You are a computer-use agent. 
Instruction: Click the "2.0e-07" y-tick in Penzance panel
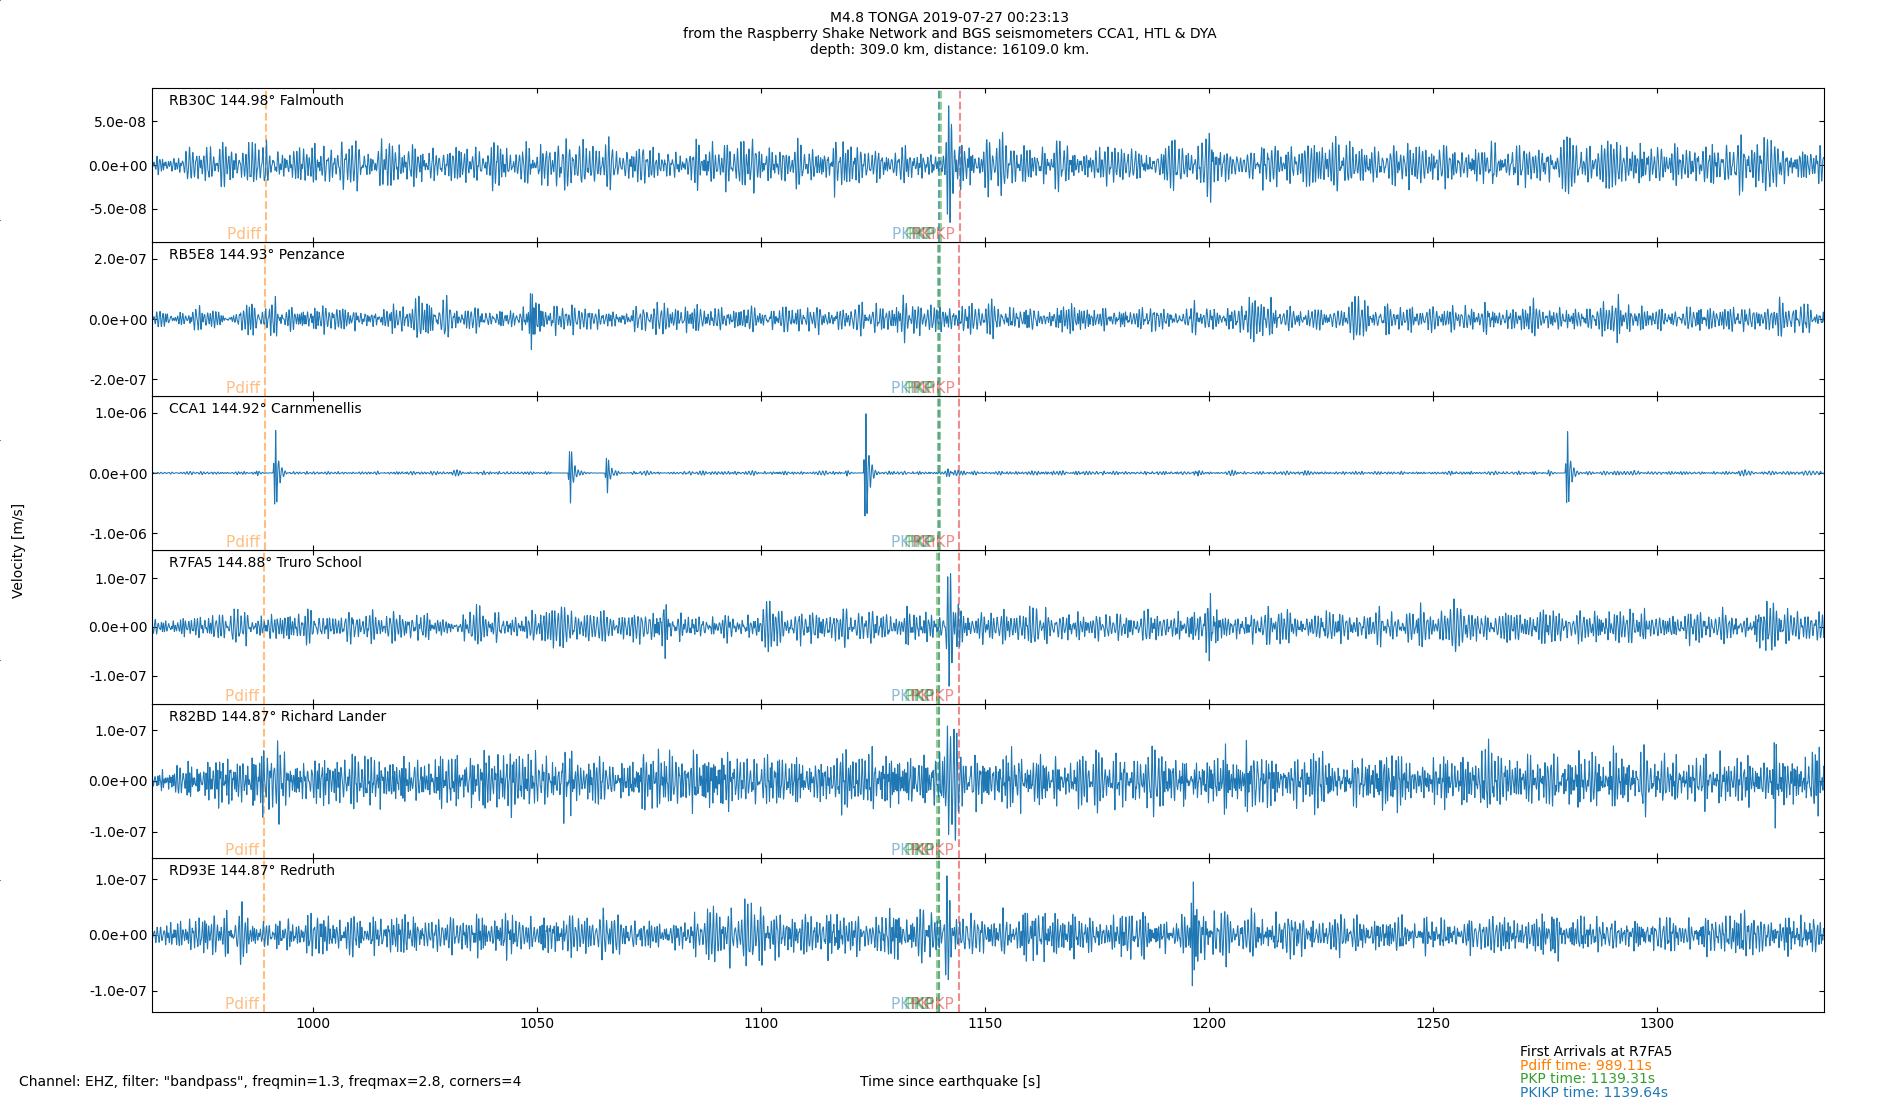pos(120,259)
